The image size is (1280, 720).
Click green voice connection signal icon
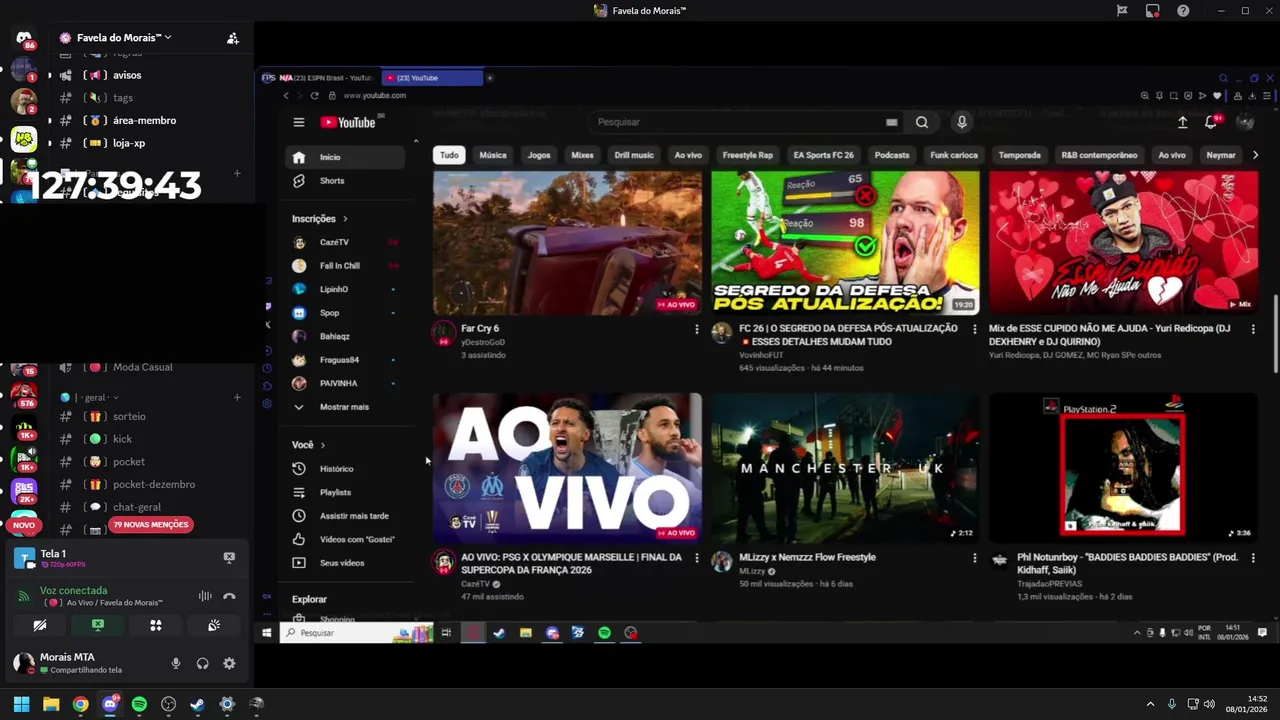pyautogui.click(x=24, y=596)
